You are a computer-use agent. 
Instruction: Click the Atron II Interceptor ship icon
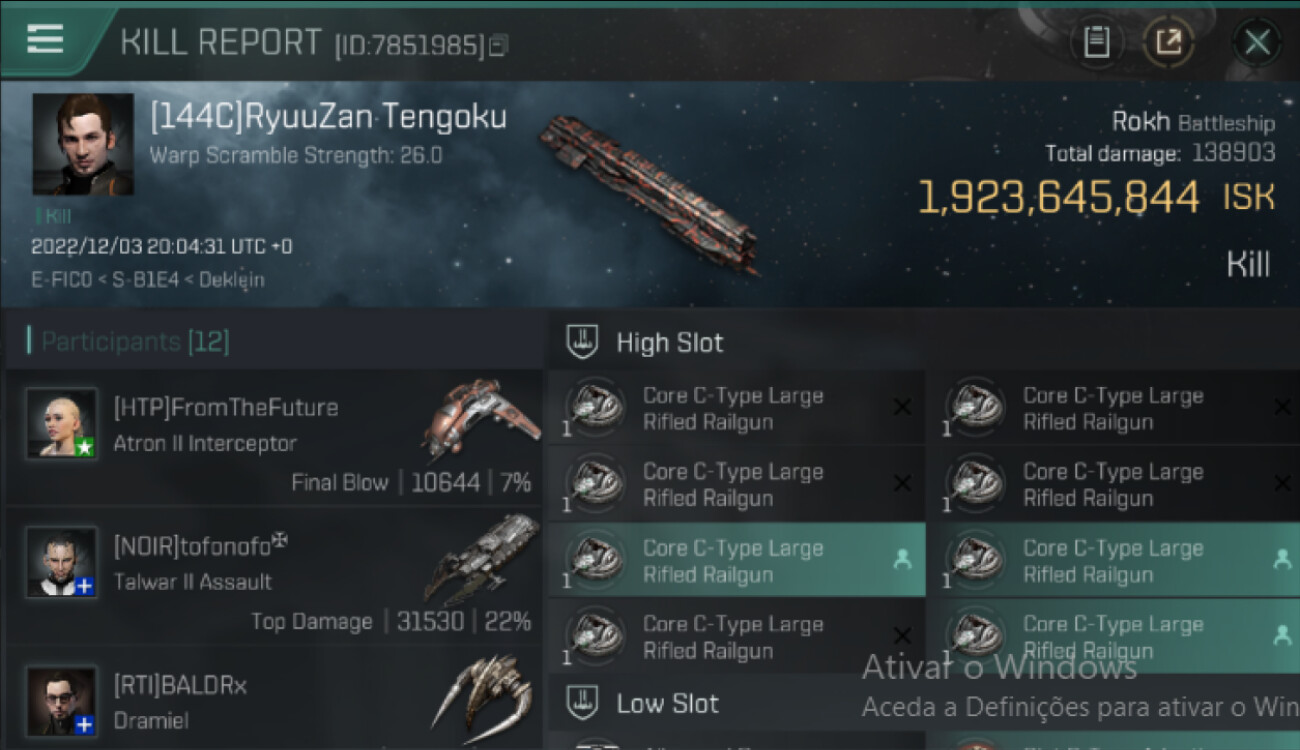tap(480, 415)
